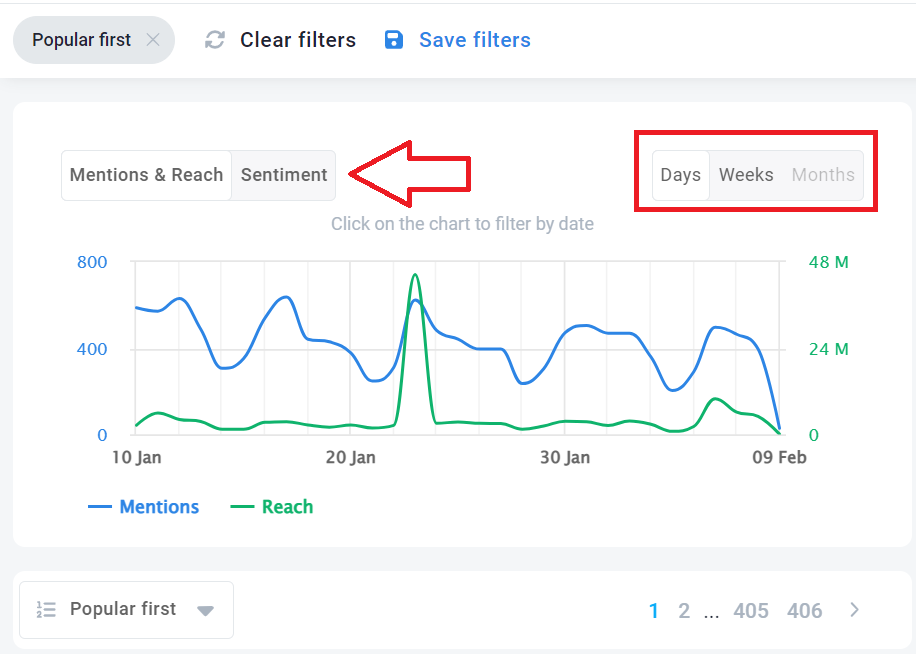Switch to the Sentiment chart tab
916x654 pixels.
point(284,175)
